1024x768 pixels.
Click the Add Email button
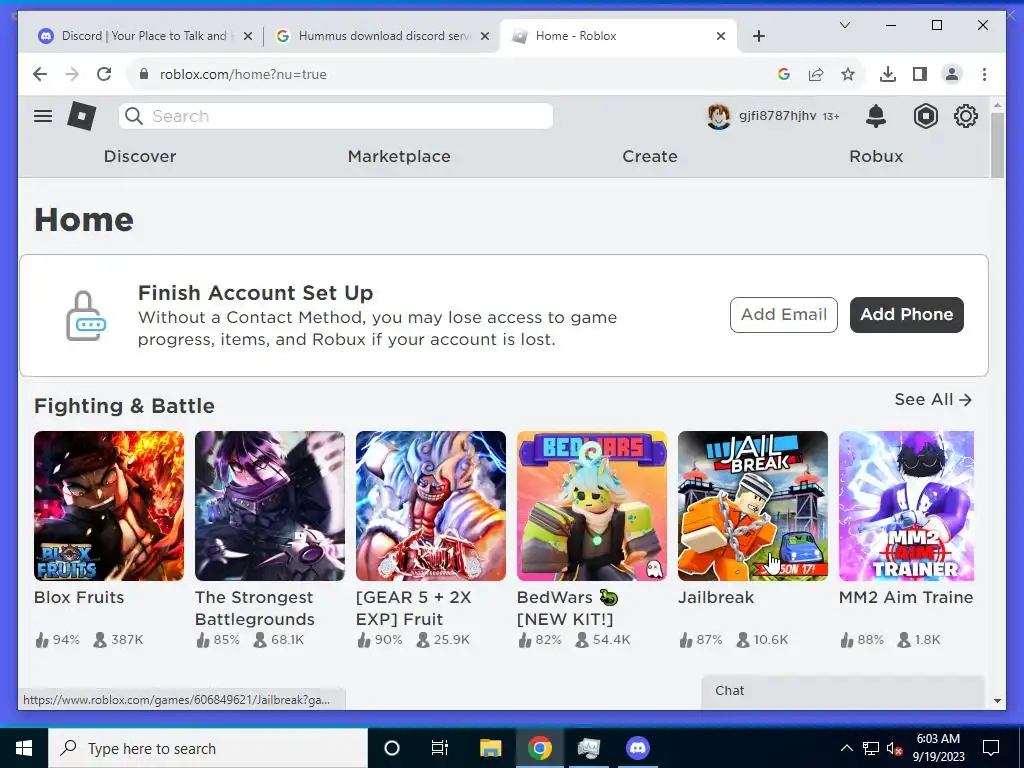point(784,315)
